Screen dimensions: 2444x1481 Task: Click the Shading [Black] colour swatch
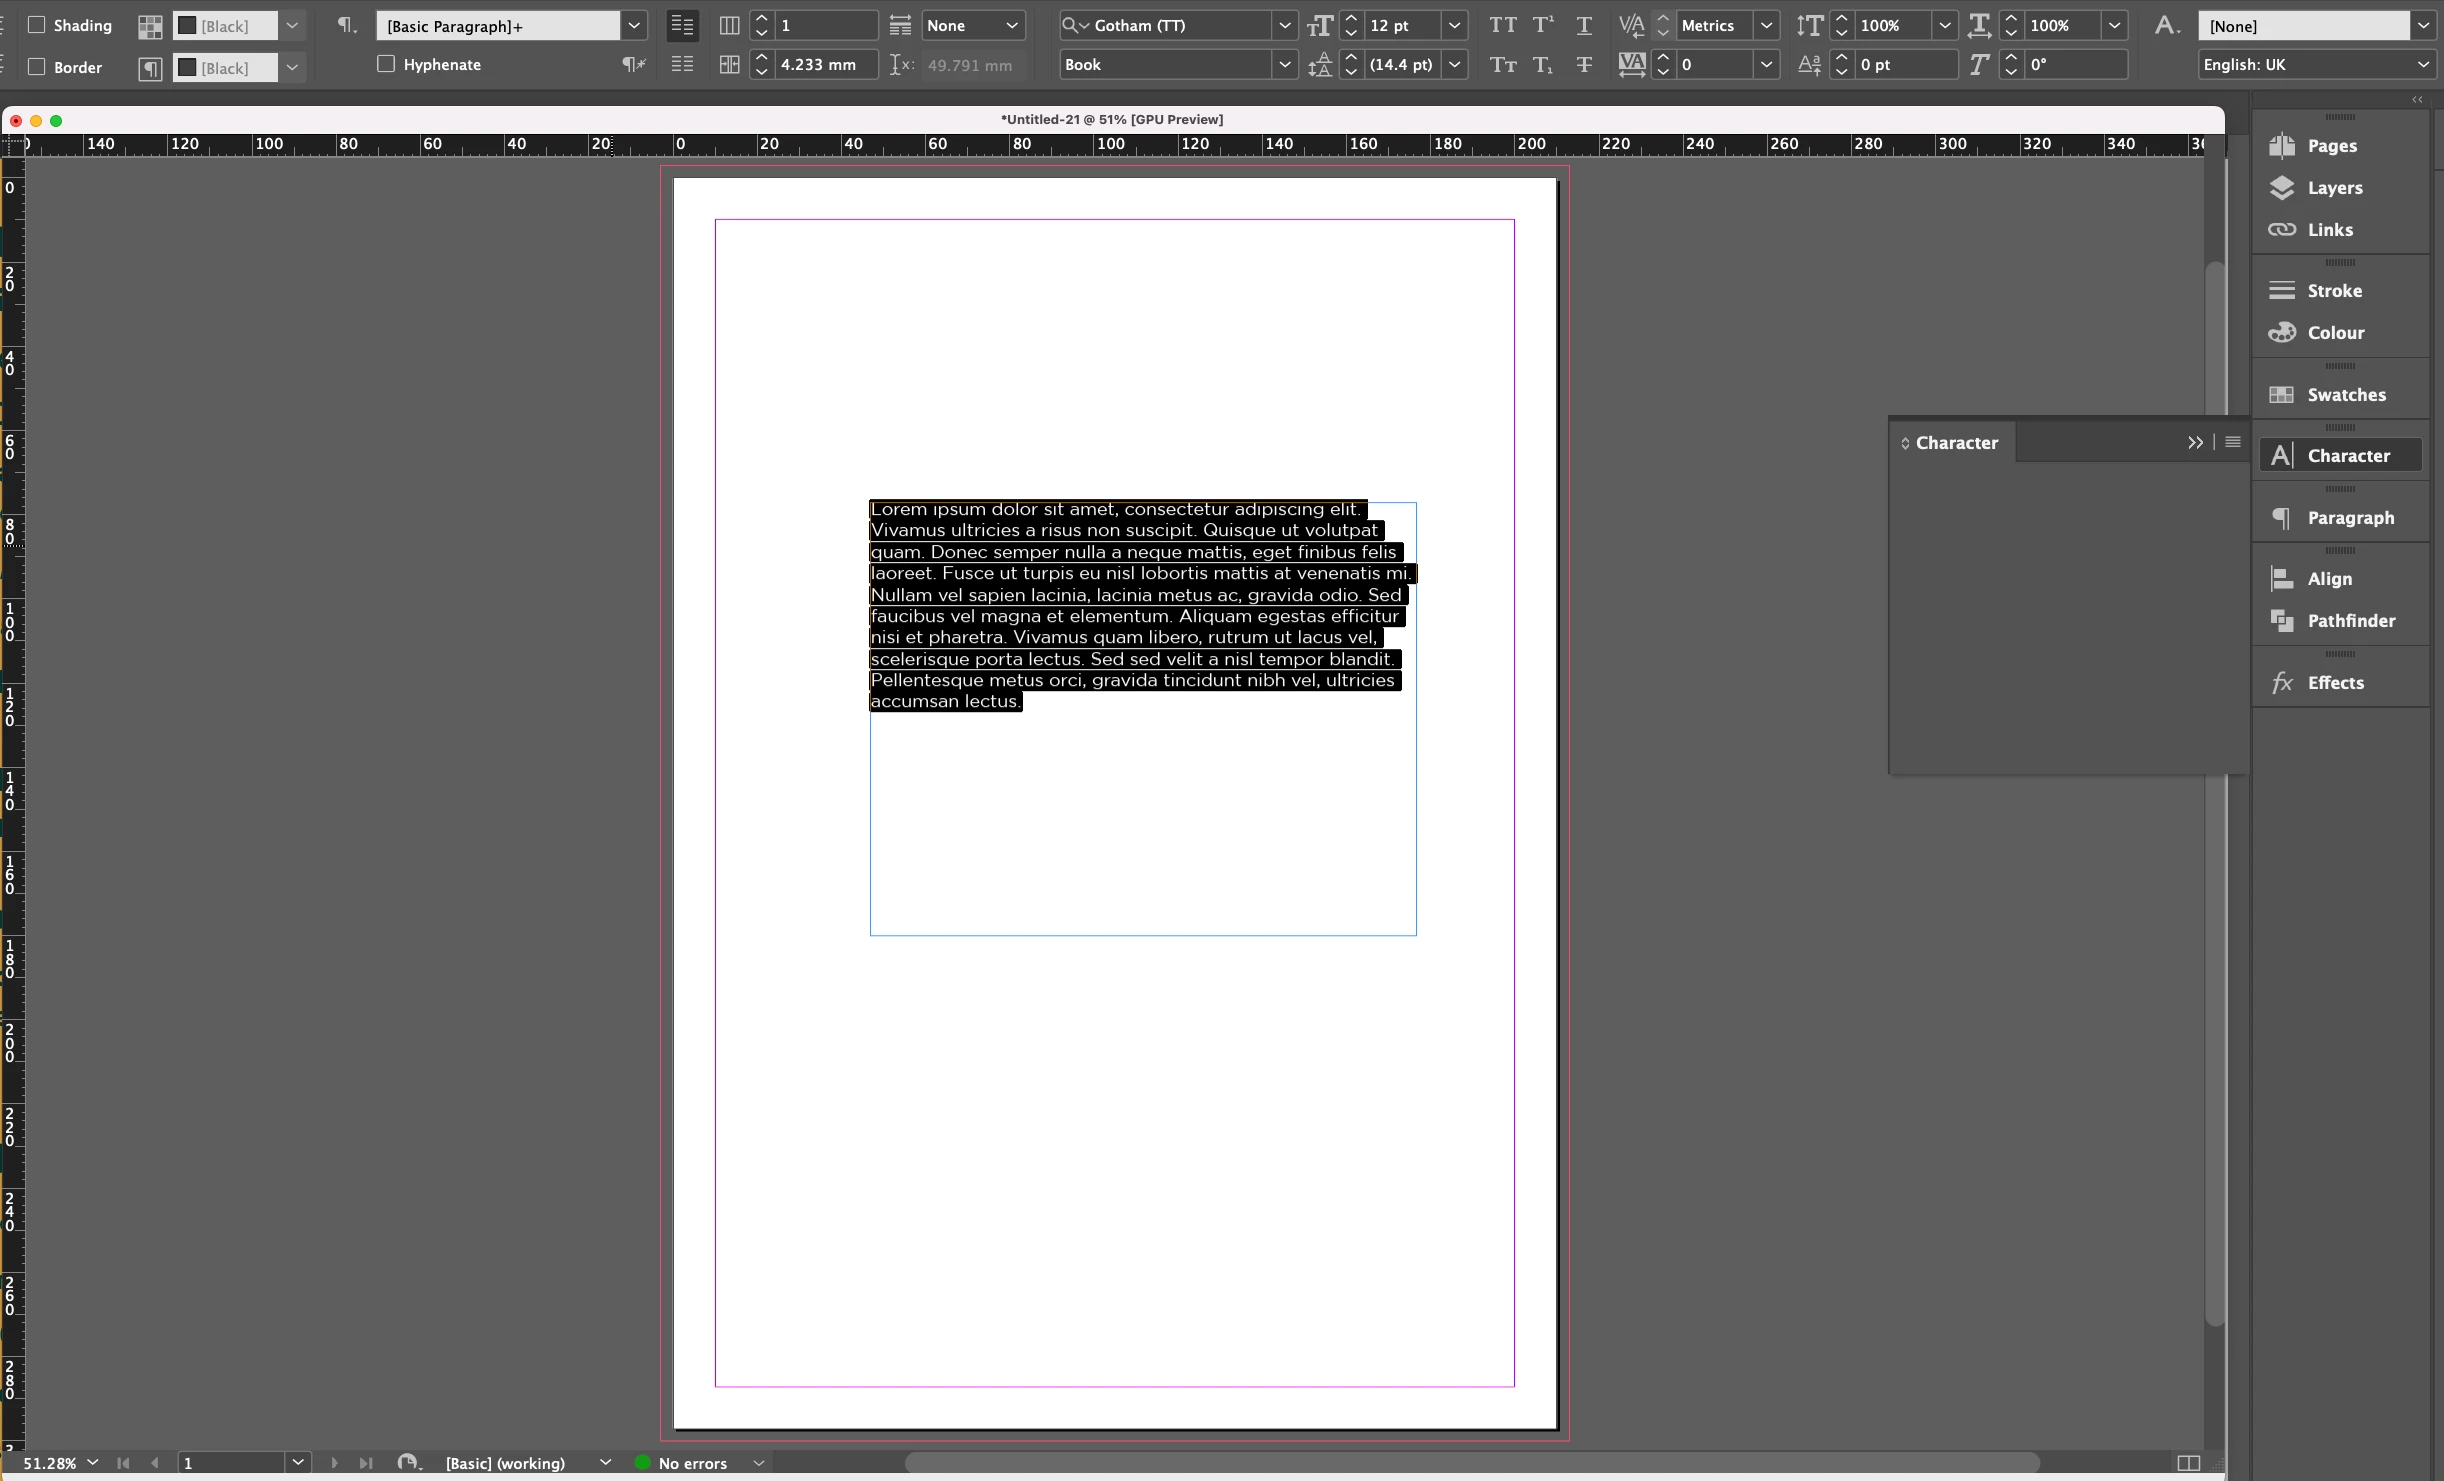[x=225, y=26]
